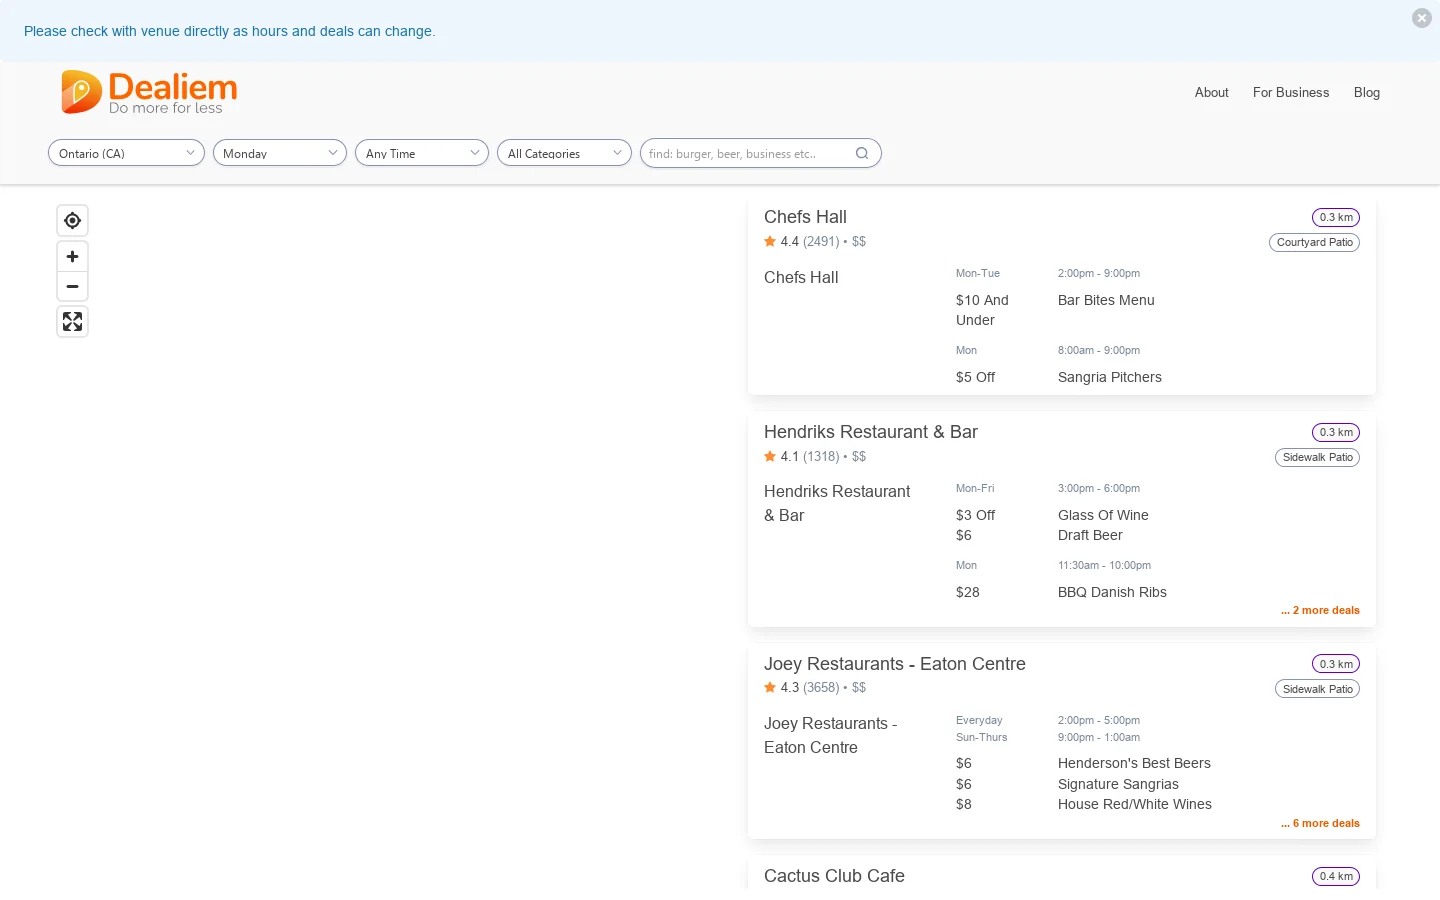This screenshot has width=1440, height=900.
Task: Select the Draft Beer deal
Action: (1090, 535)
